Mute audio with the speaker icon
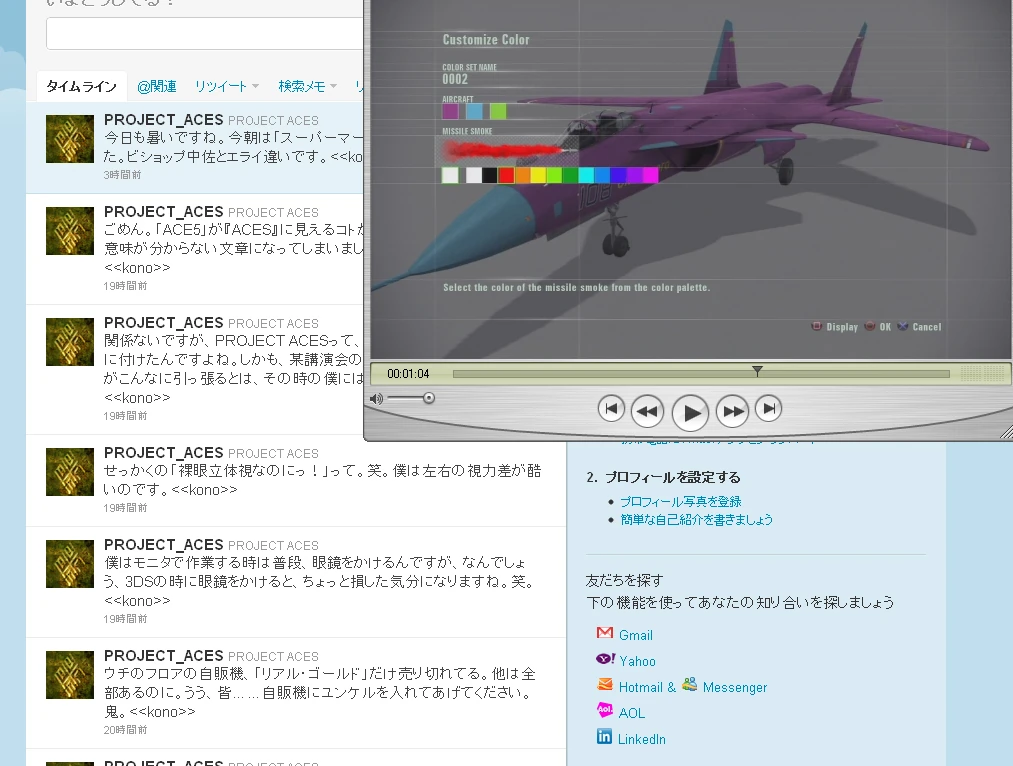Viewport: 1013px width, 766px height. tap(376, 399)
